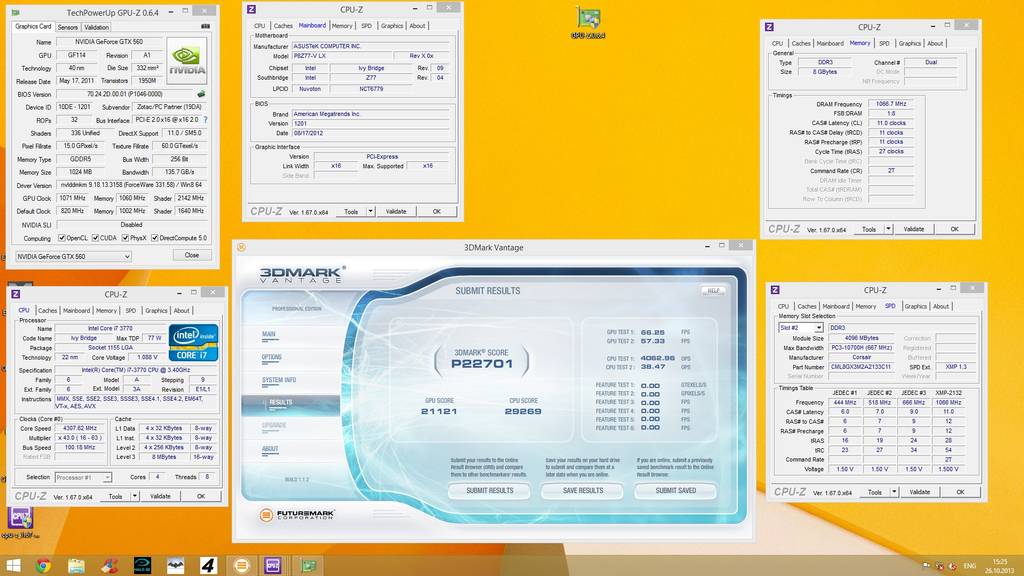Toggle the OpenCL checkbox
The image size is (1024, 576).
click(61, 238)
